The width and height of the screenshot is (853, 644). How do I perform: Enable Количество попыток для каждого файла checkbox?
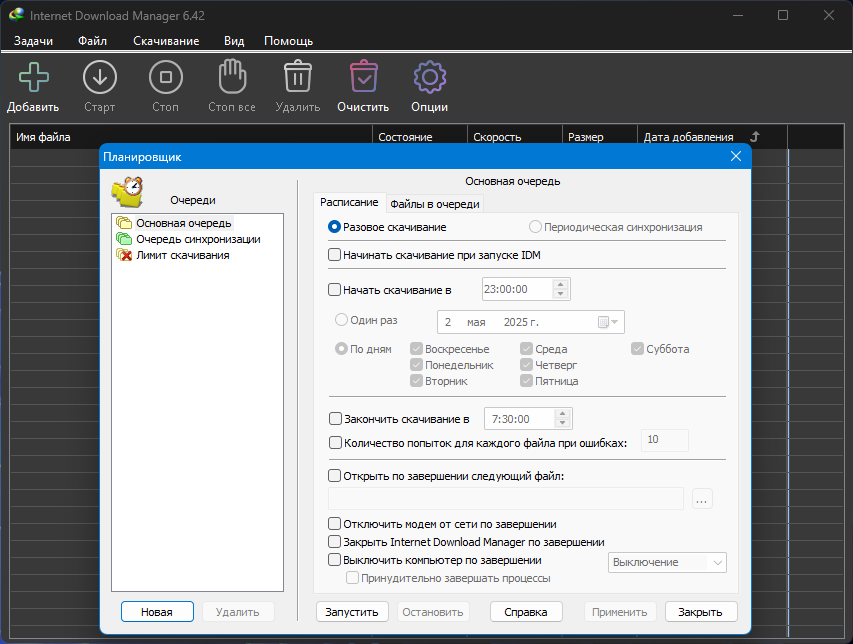[x=336, y=443]
